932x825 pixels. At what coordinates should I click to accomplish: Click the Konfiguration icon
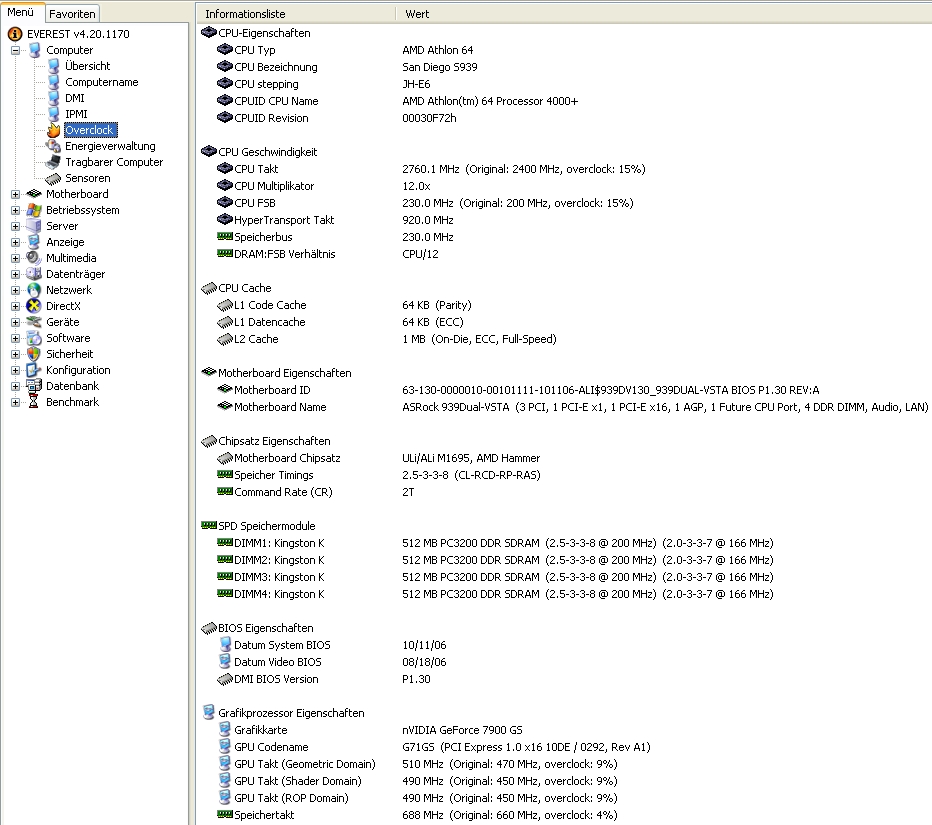click(x=34, y=370)
